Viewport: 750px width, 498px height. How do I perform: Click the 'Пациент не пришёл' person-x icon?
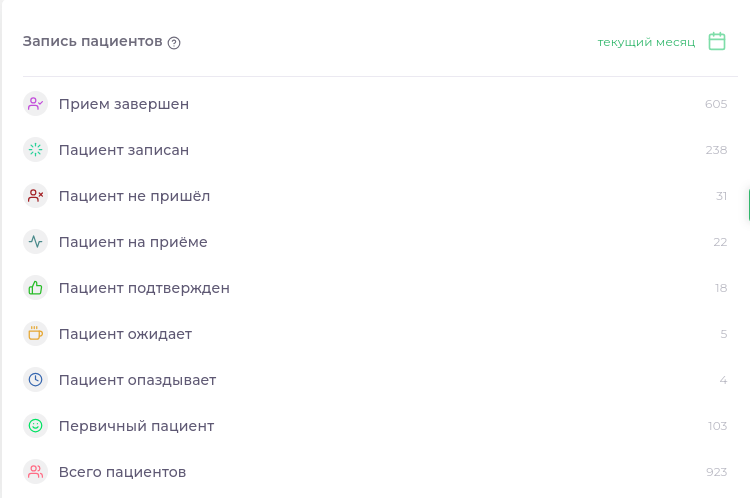(36, 196)
